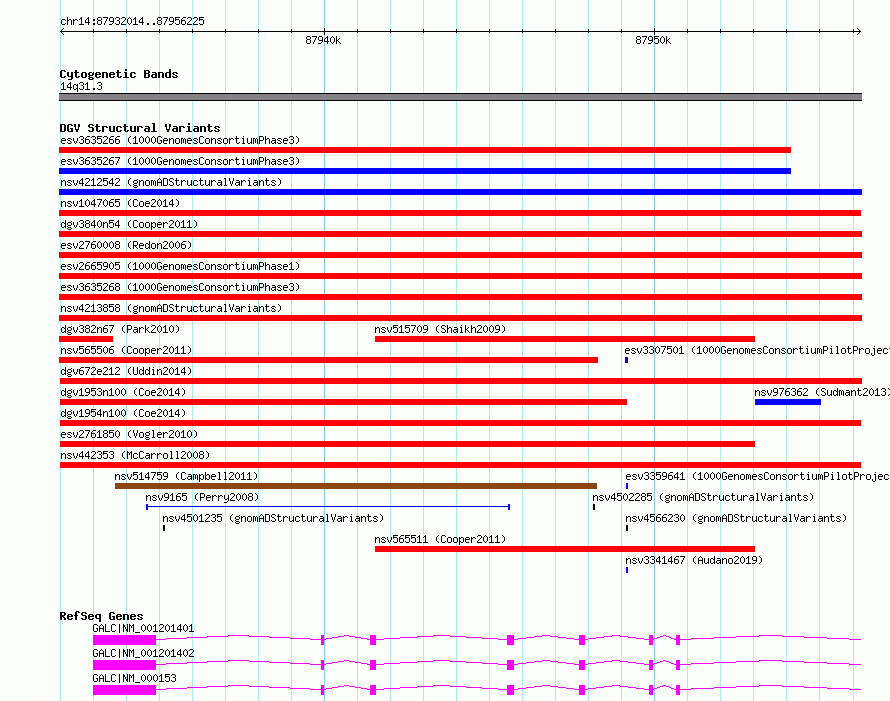Image resolution: width=890 pixels, height=701 pixels.
Task: Click dgv1953n100 (Coe2014) label
Action: tap(123, 392)
